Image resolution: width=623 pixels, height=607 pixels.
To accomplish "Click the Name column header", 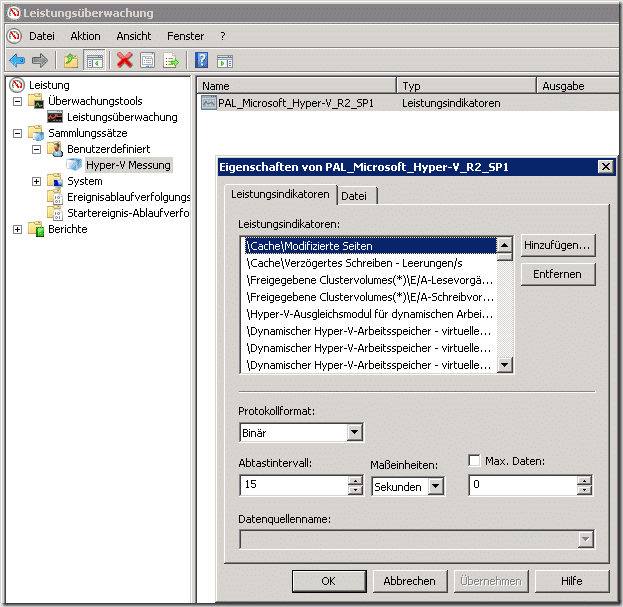I will pos(296,86).
